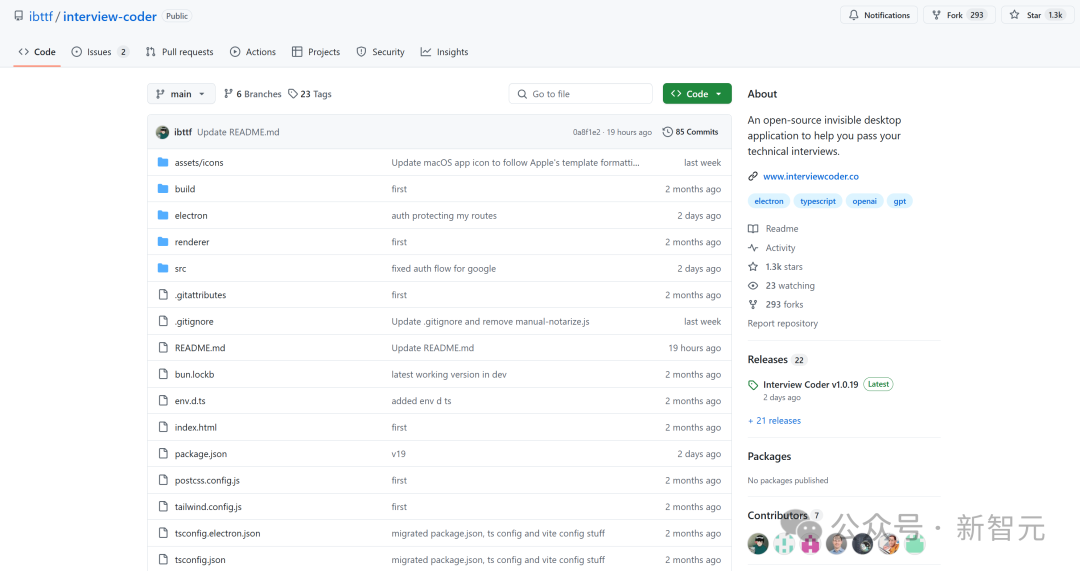Click the package.json file icon
Screen dimensions: 1080x571
point(163,453)
